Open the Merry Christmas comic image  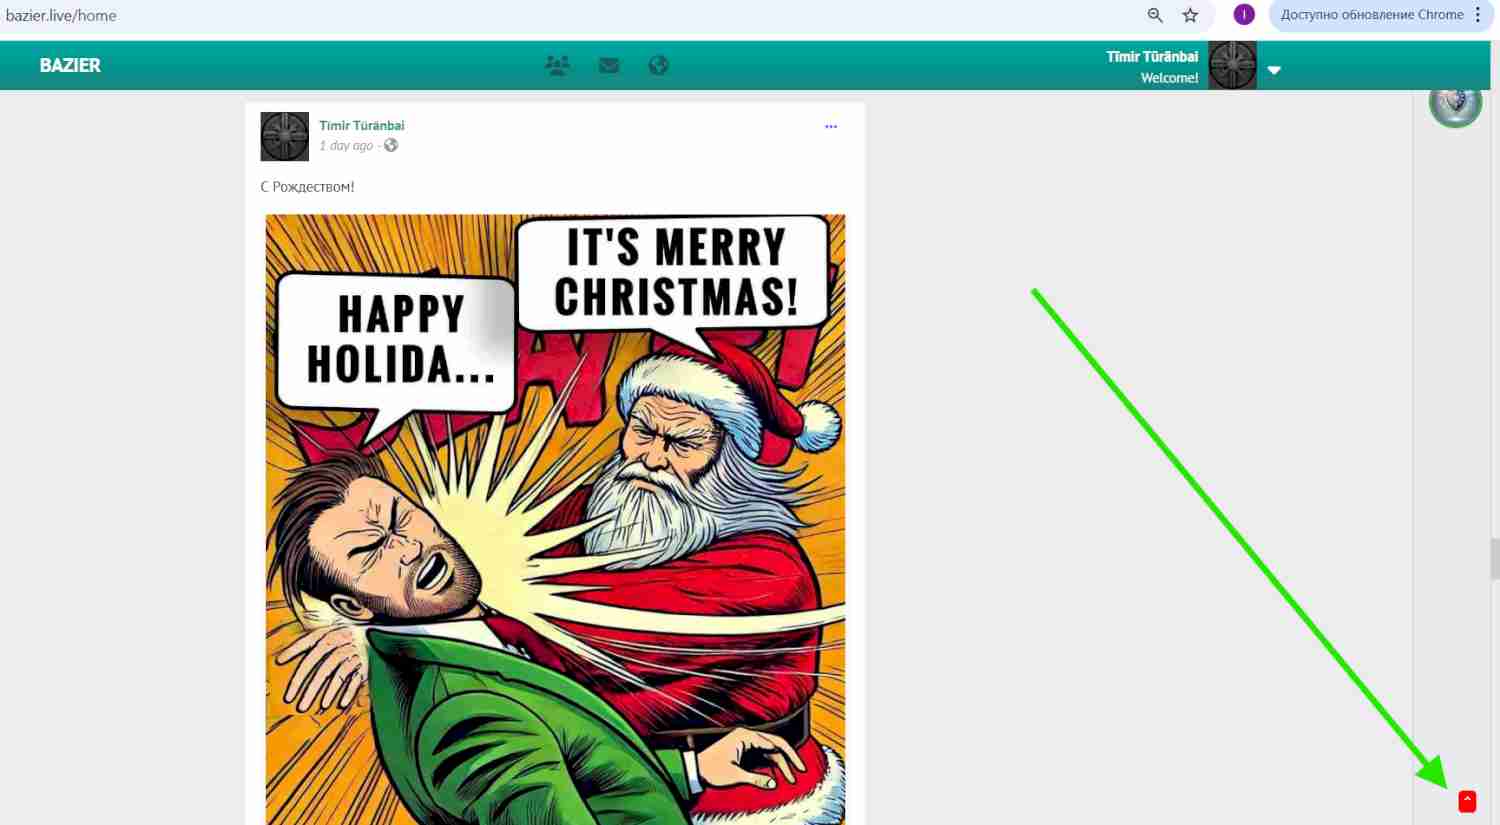[555, 518]
